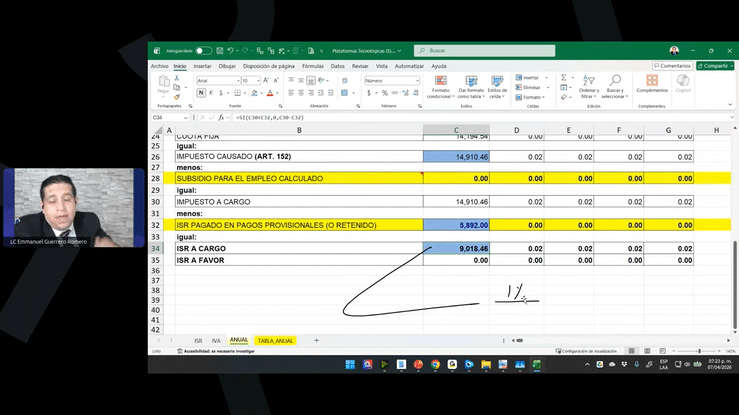The height and width of the screenshot is (415, 739).
Task: Increase font size with larger A
Action: pyautogui.click(x=266, y=81)
